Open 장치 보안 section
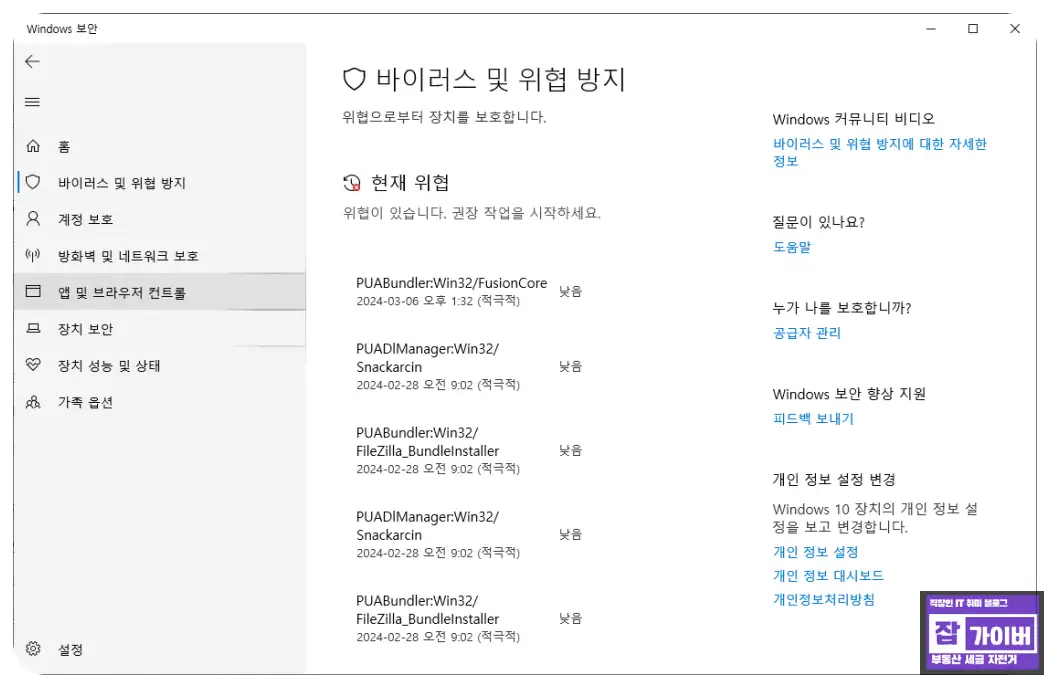Viewport: 1050px width, 688px height. click(159, 328)
